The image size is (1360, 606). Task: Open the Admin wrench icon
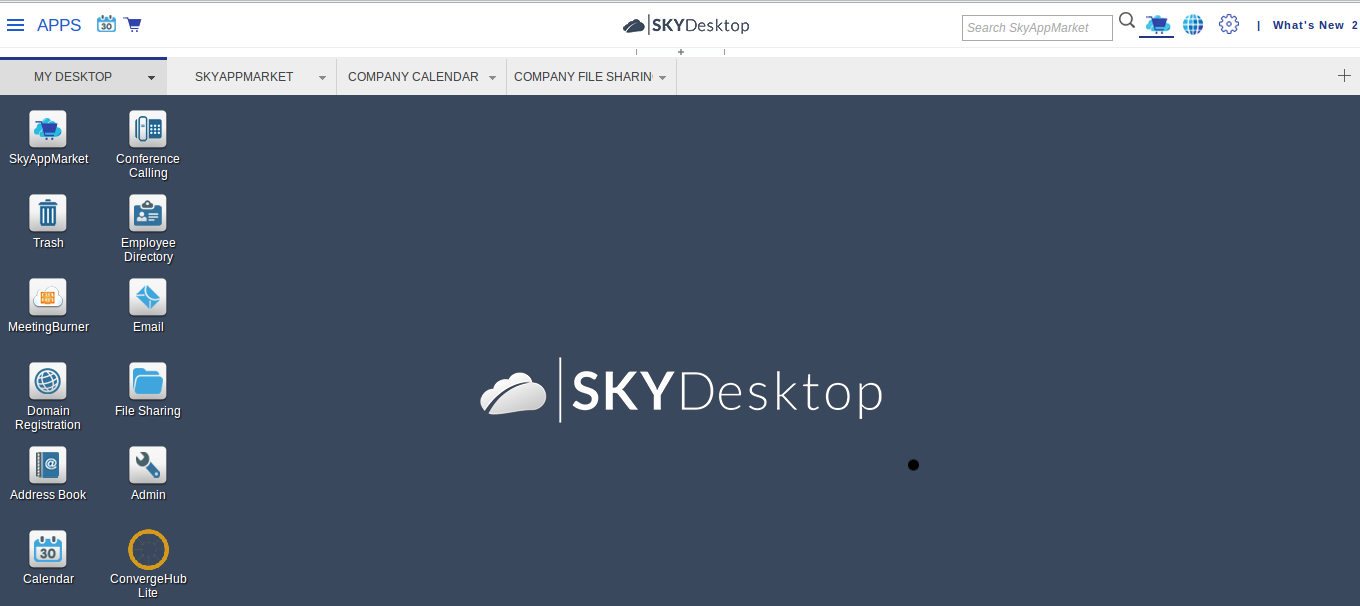pos(148,465)
